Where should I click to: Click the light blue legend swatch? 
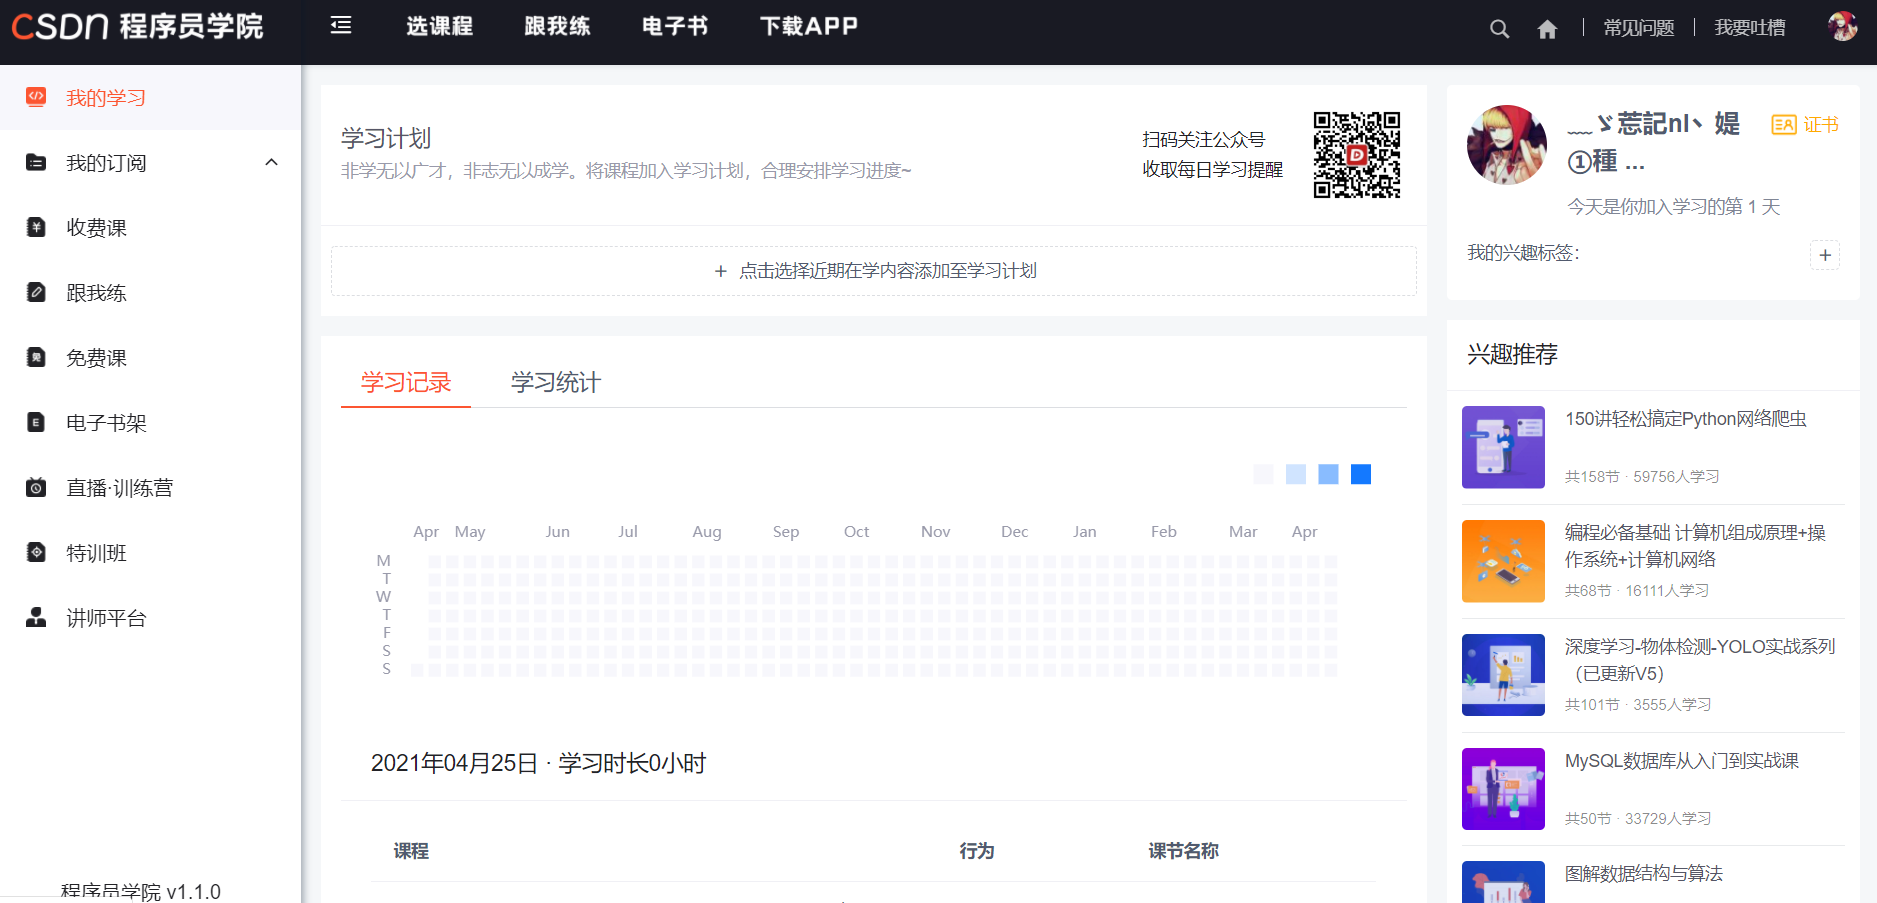point(1296,474)
